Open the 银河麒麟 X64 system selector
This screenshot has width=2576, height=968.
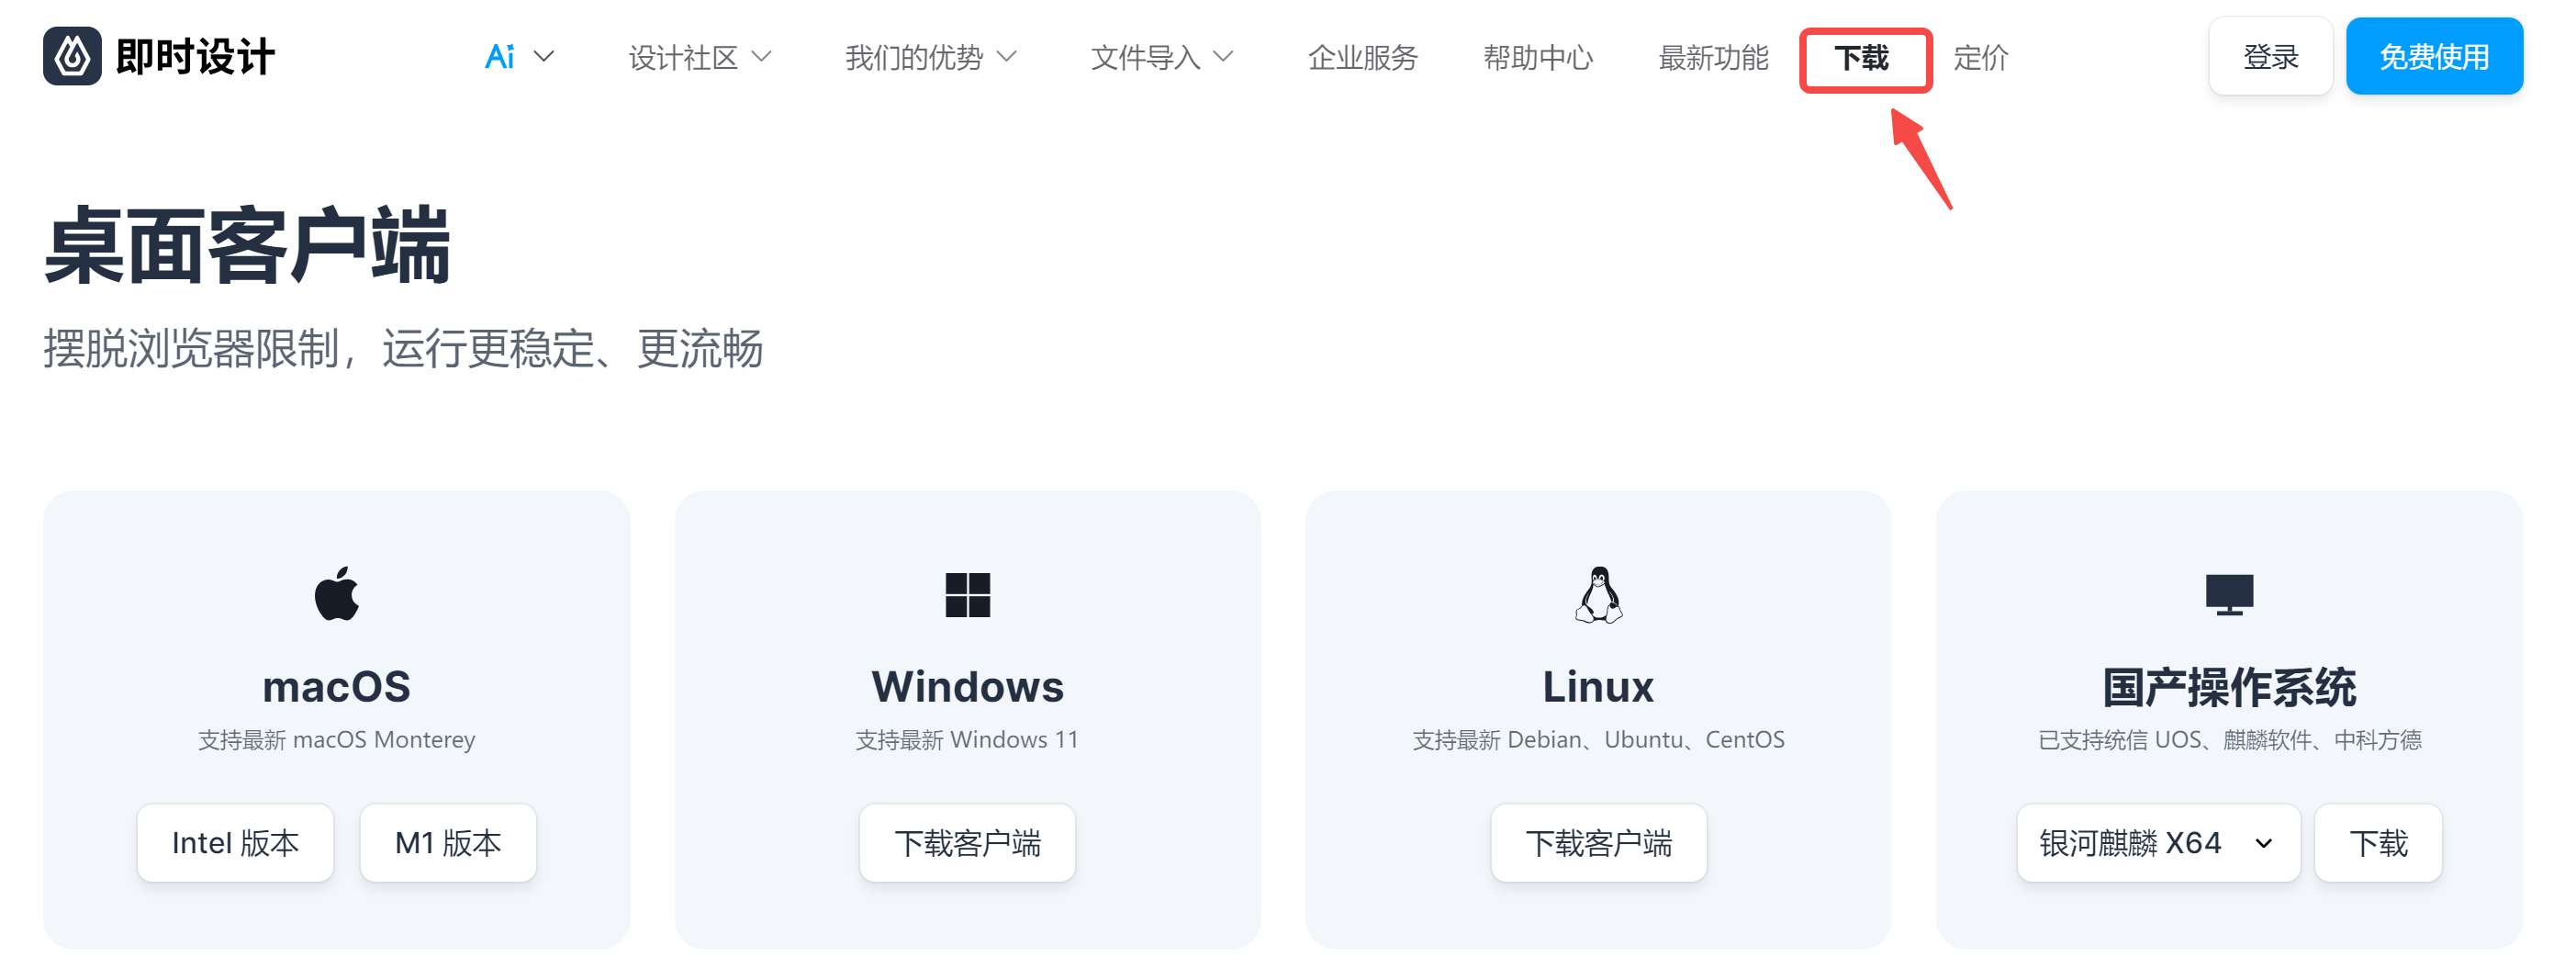tap(2158, 843)
